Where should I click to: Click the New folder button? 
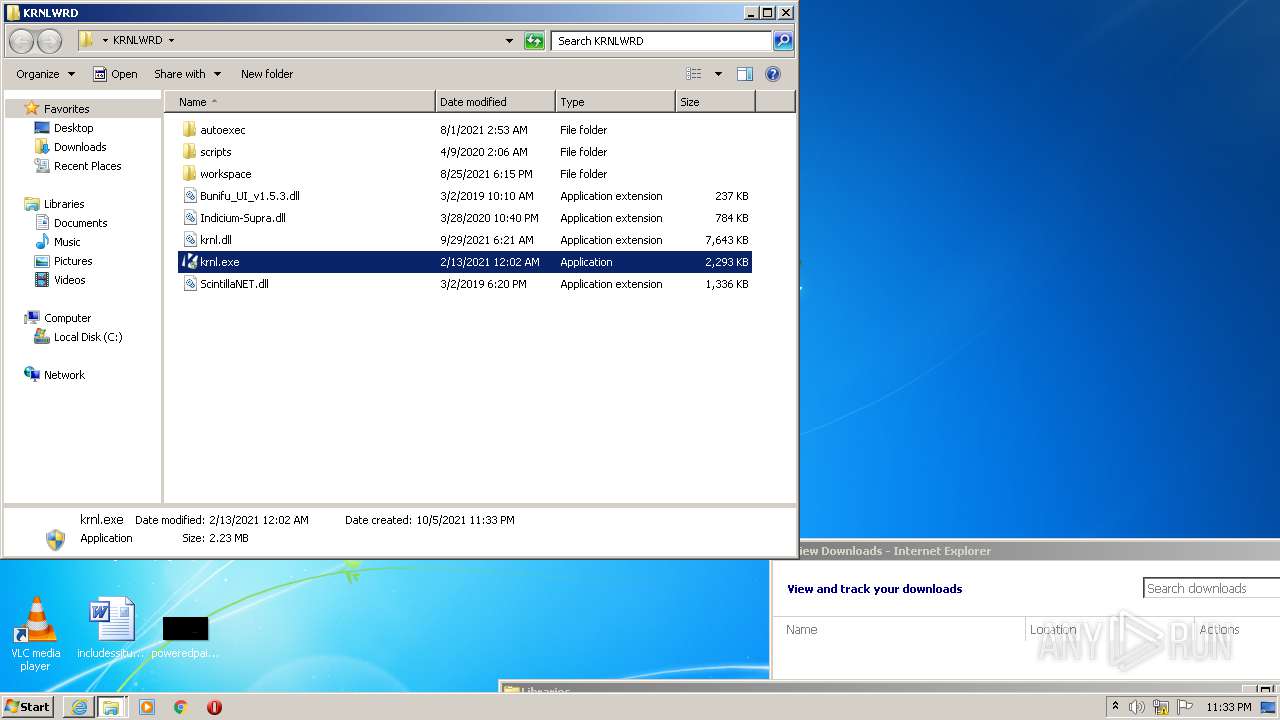click(x=267, y=74)
